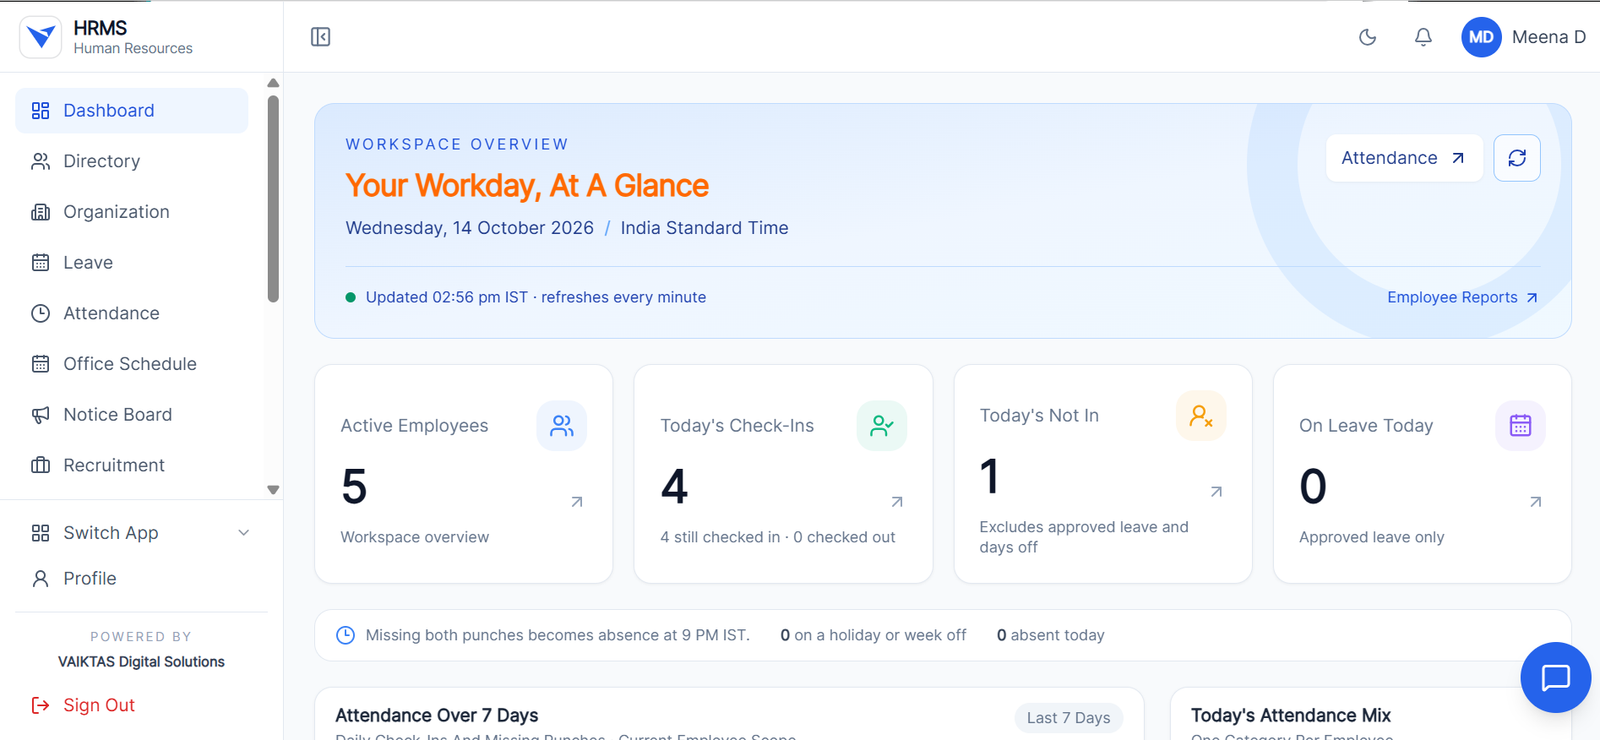This screenshot has width=1600, height=740.
Task: Click the Today's Check-Ins count 4
Action: [674, 487]
